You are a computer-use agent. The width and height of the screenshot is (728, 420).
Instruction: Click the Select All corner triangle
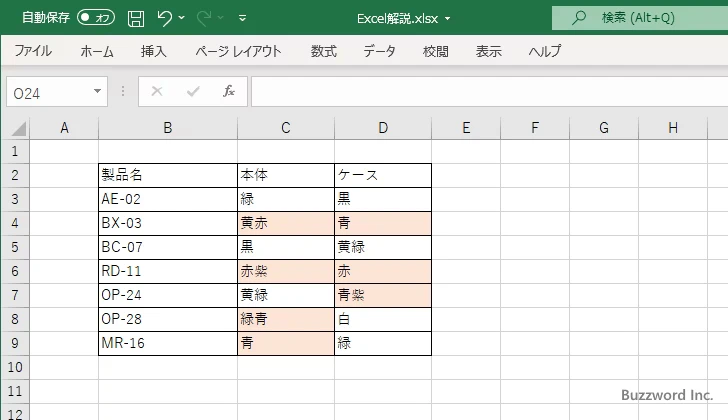tap(17, 128)
